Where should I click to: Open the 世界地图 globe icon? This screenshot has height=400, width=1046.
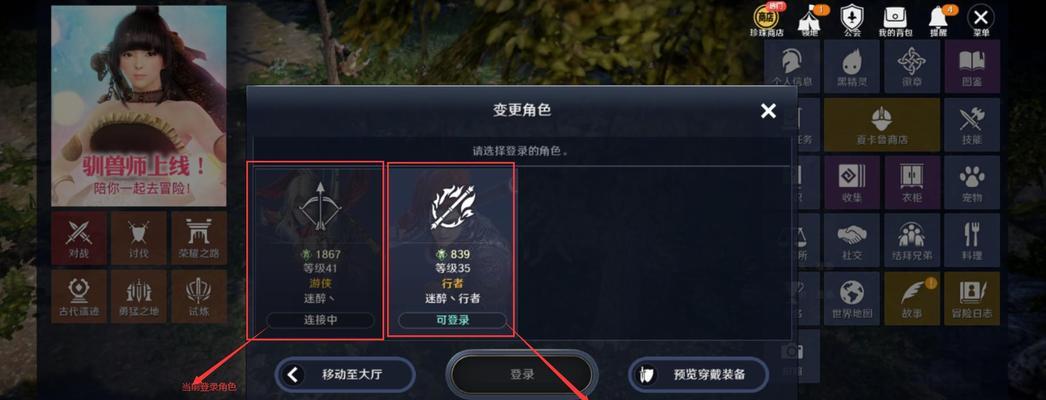pos(851,298)
